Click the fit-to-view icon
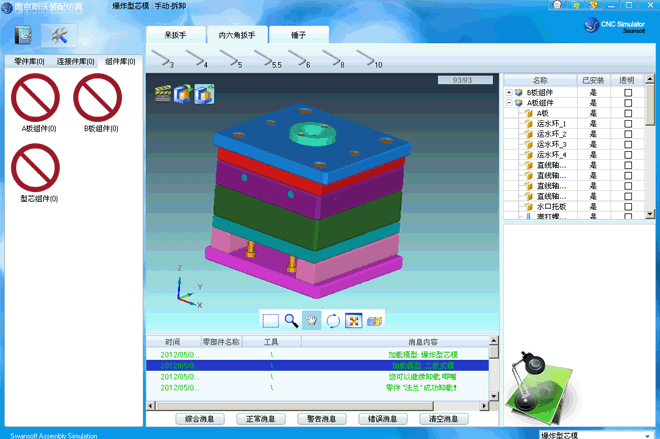 tap(354, 320)
